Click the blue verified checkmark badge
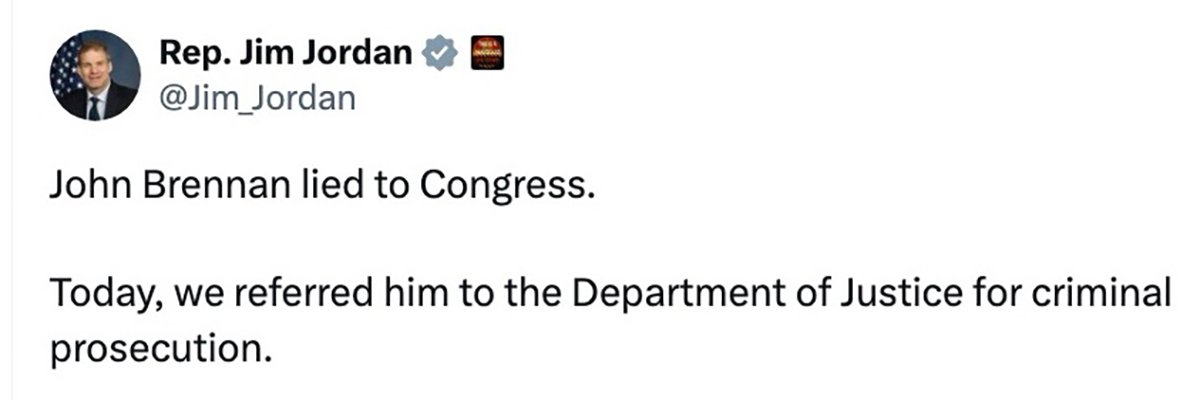This screenshot has height=400, width=1200. point(442,53)
